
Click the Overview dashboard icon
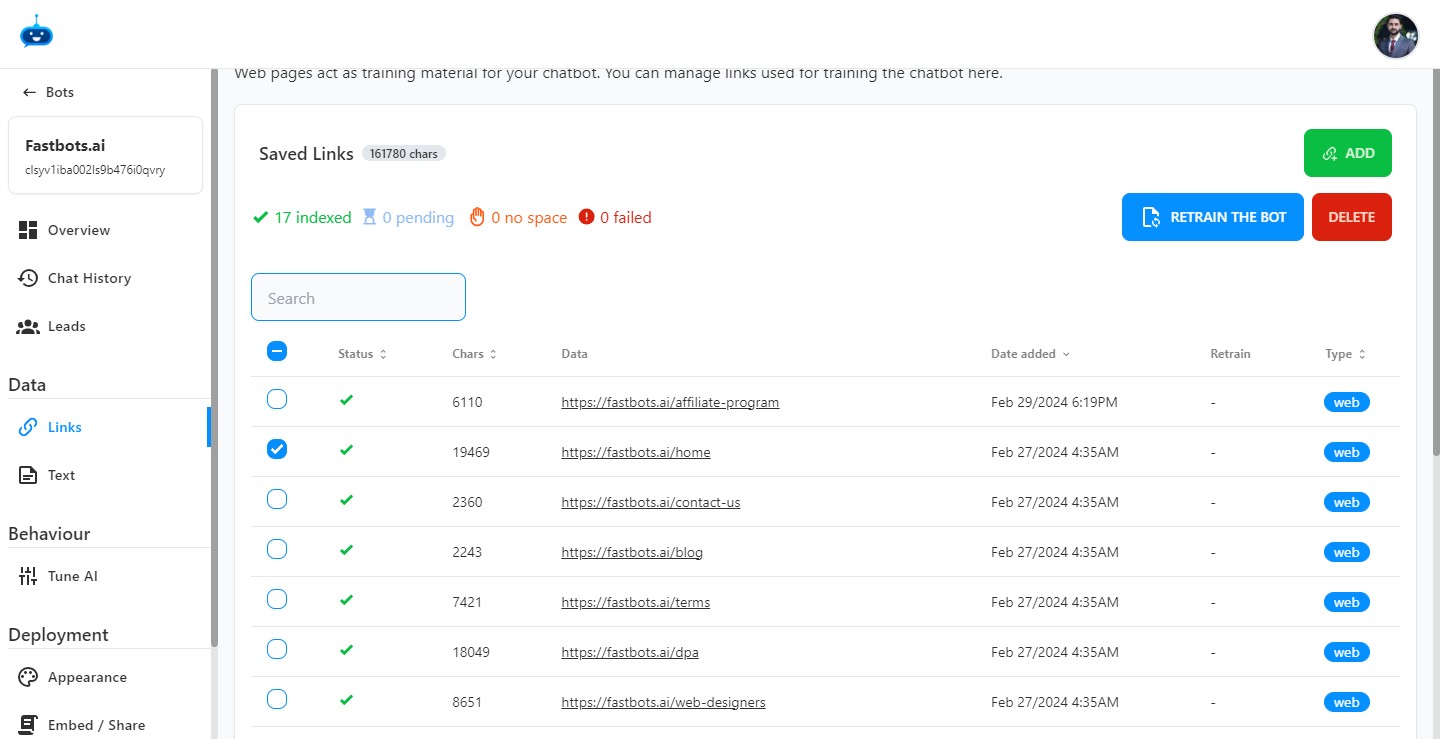click(28, 230)
